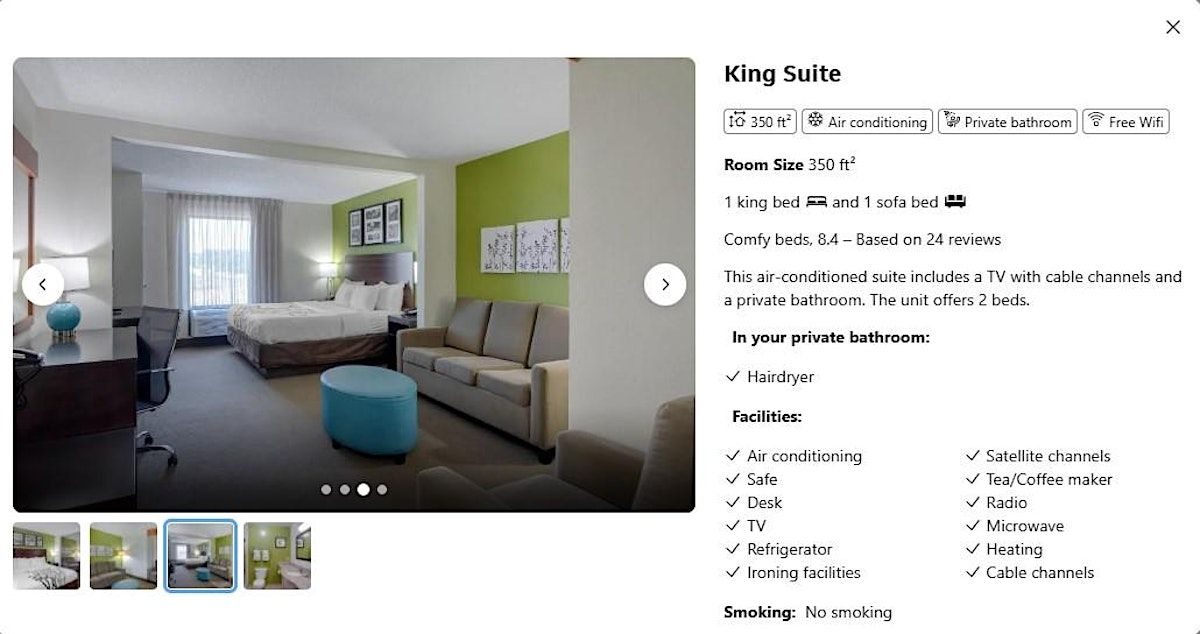
Task: Click the Private bathroom shower icon
Action: [x=951, y=121]
